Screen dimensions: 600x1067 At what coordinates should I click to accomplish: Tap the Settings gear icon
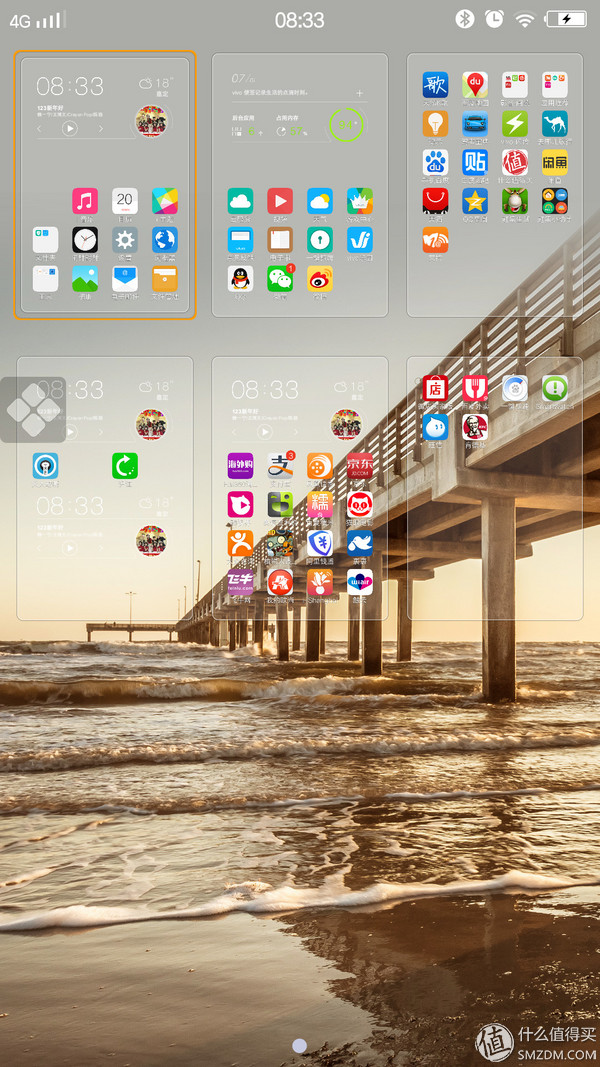point(125,240)
